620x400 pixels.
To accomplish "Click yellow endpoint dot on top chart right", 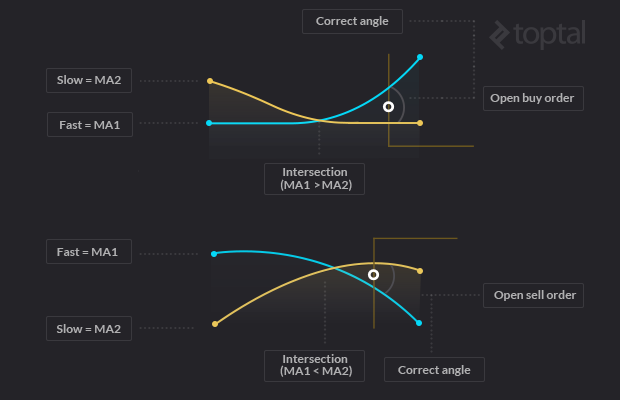I will coord(420,123).
